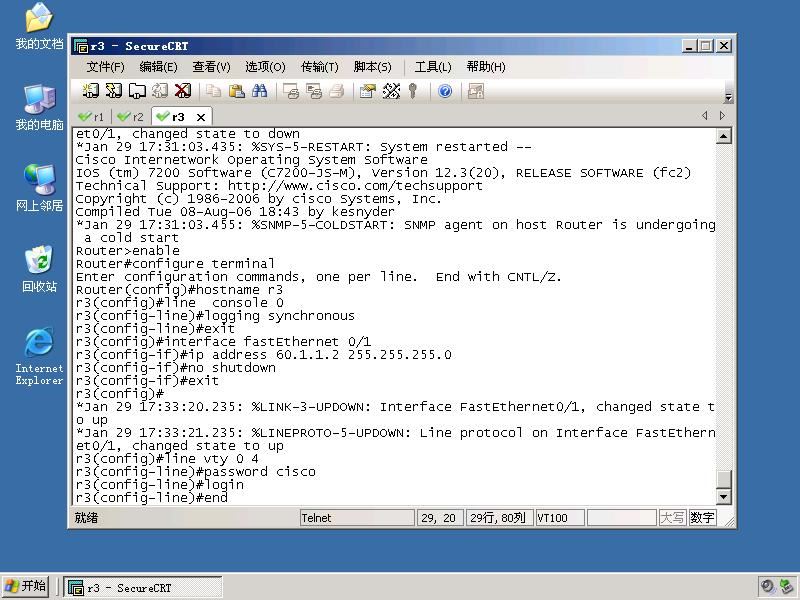Image resolution: width=800 pixels, height=600 pixels.
Task: Open the 传输(T) menu
Action: [x=319, y=67]
